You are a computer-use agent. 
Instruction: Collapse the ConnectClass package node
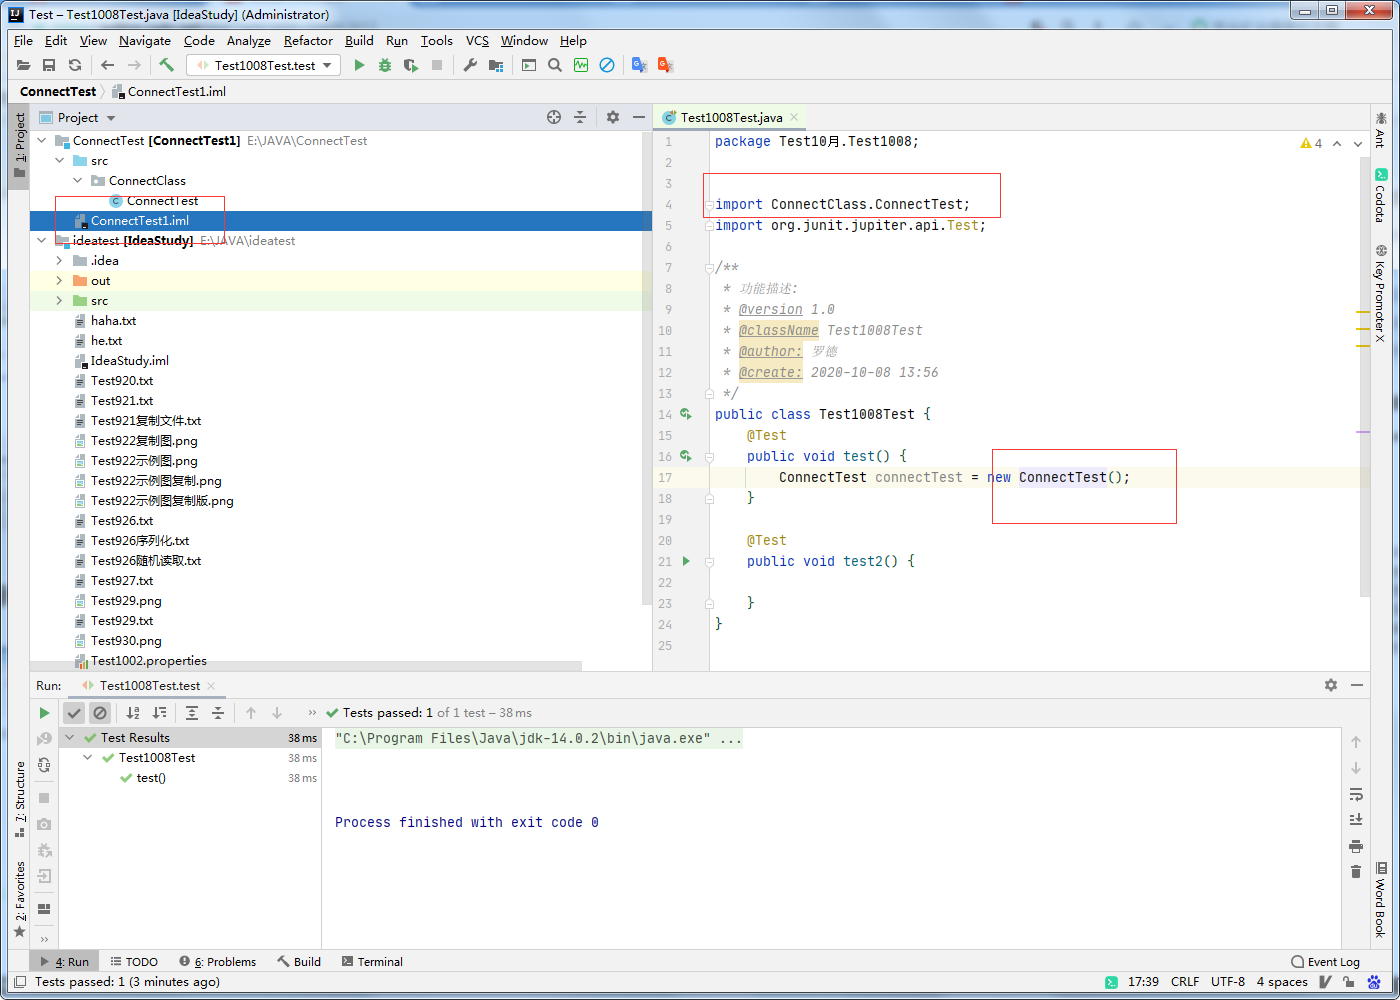coord(78,181)
